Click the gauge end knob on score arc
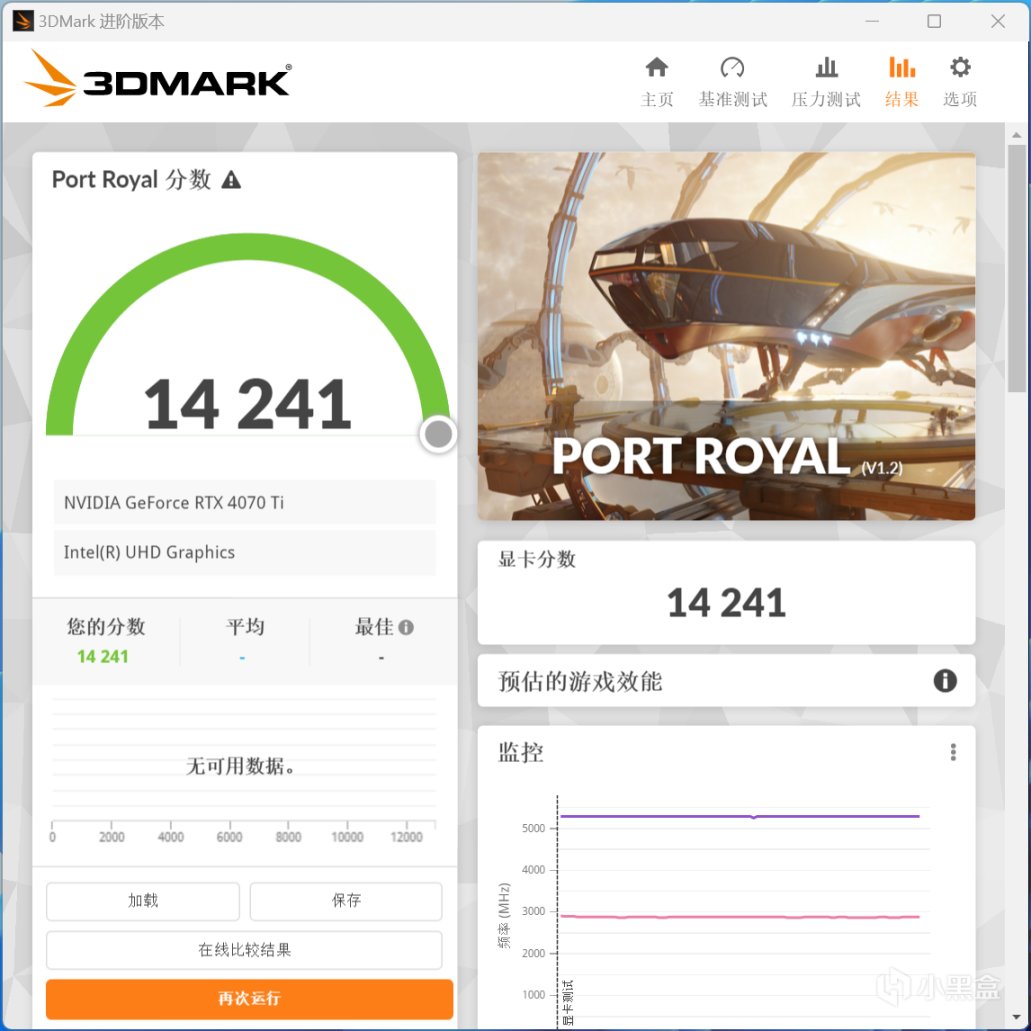The width and height of the screenshot is (1031, 1031). tap(438, 434)
